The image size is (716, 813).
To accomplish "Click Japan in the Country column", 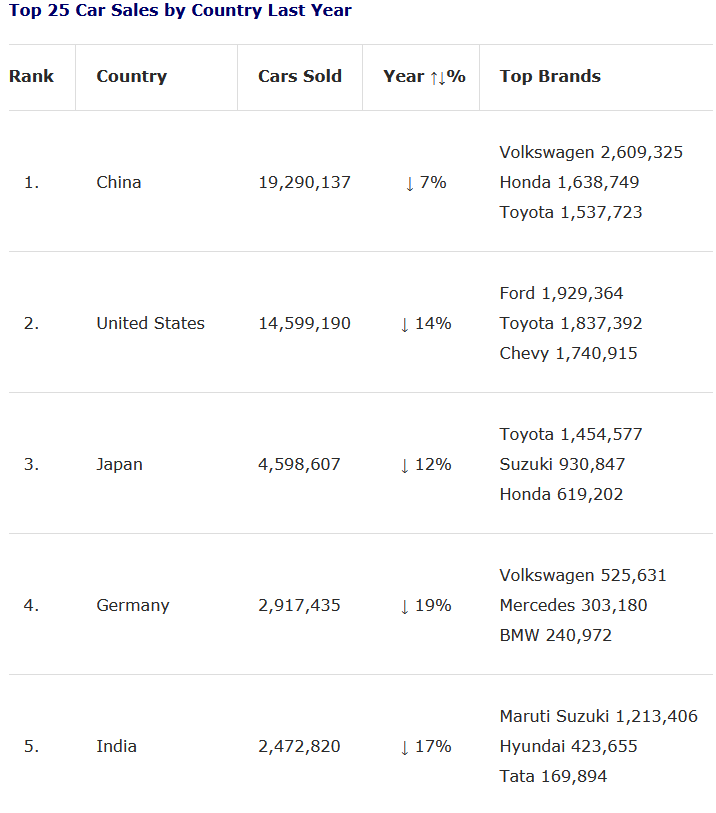I will [119, 464].
